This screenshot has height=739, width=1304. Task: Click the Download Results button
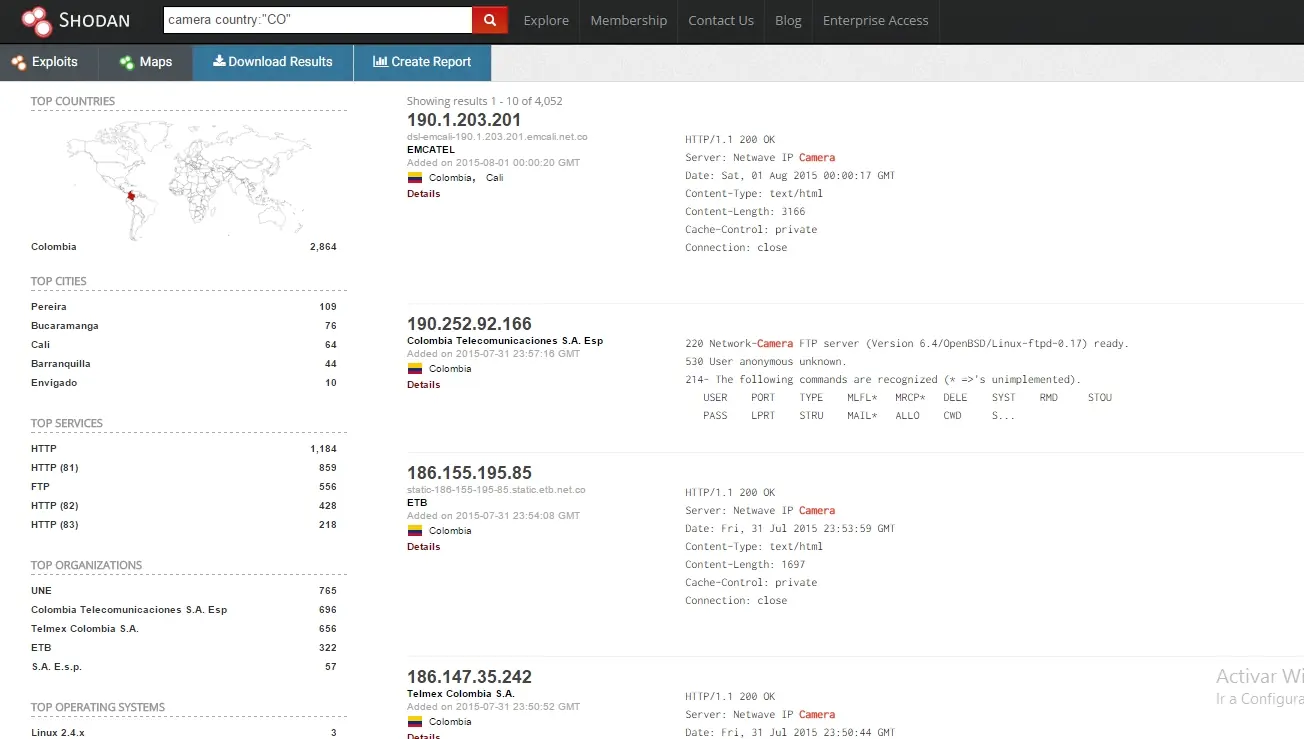[273, 62]
